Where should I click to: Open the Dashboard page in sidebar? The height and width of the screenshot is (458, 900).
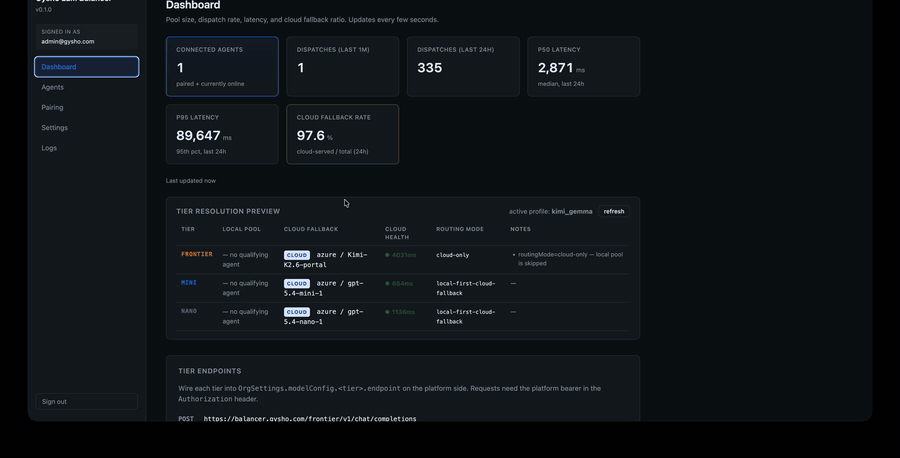point(87,67)
